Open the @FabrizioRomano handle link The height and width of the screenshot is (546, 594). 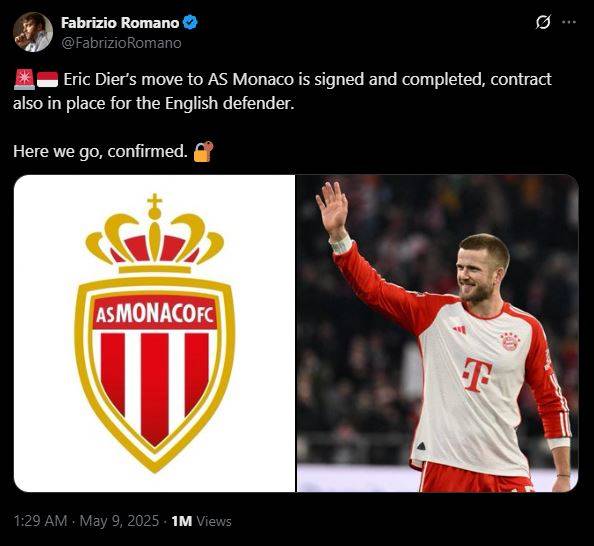121,43
